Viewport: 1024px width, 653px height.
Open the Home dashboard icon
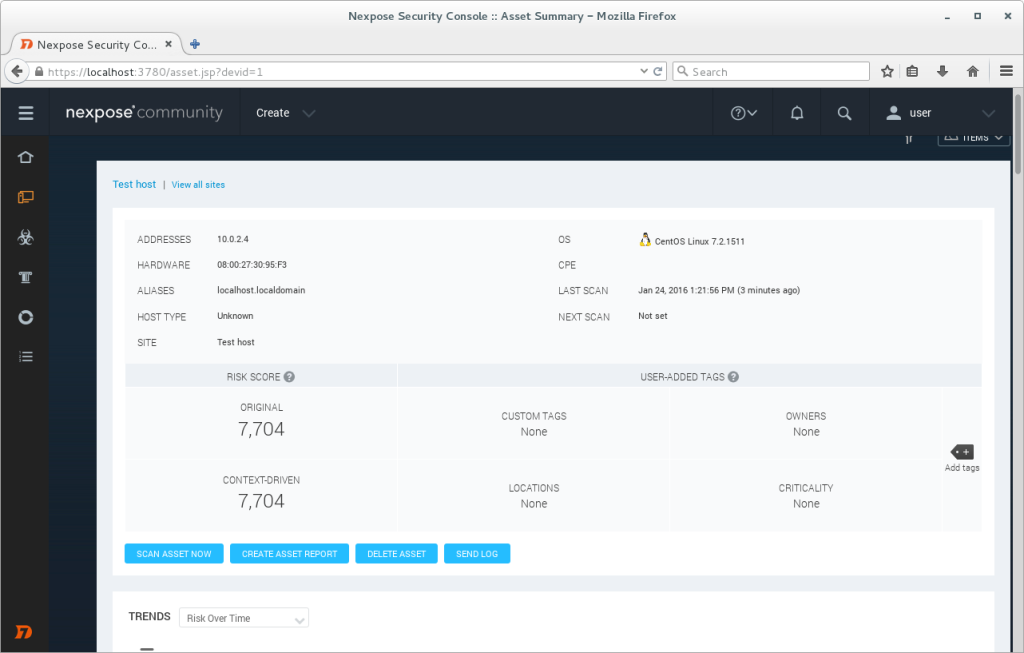(25, 157)
